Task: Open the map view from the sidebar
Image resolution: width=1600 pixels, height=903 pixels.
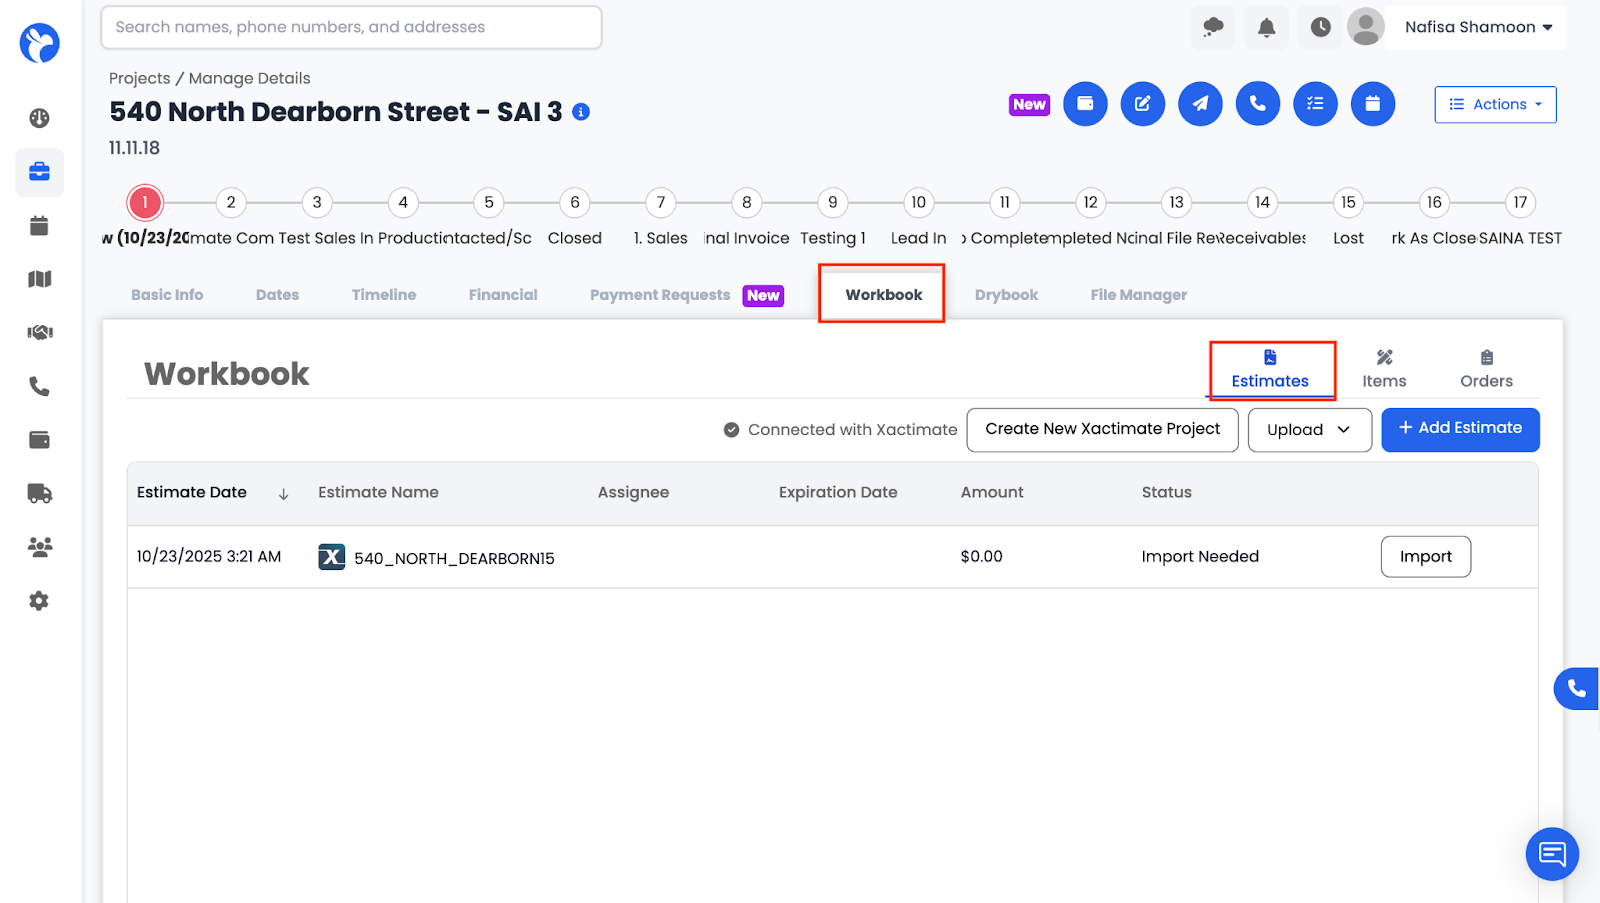Action: coord(39,279)
